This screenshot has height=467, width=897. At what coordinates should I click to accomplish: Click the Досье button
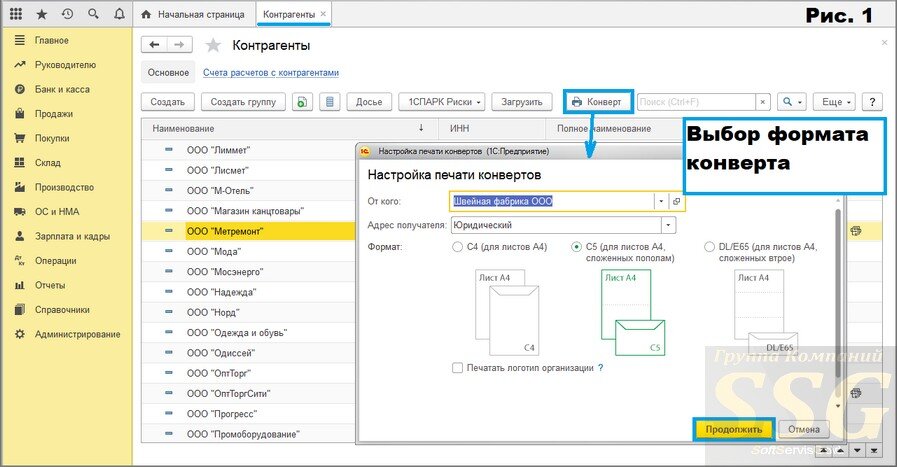(369, 102)
